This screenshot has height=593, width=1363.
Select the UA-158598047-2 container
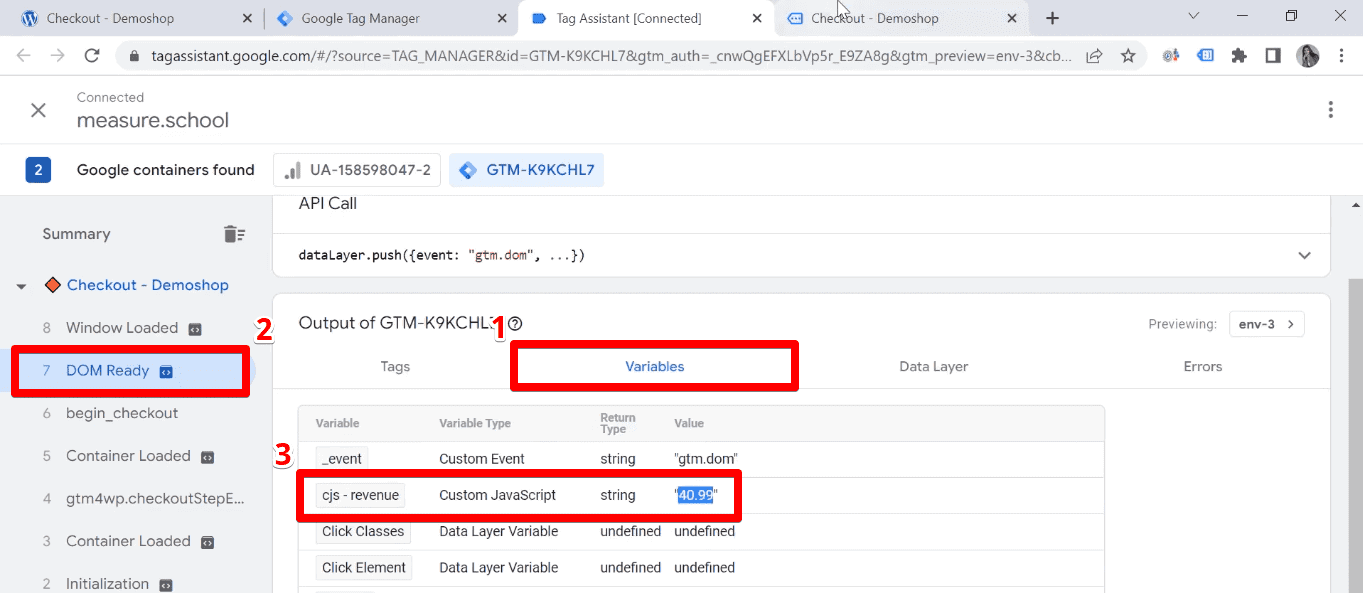(x=357, y=169)
